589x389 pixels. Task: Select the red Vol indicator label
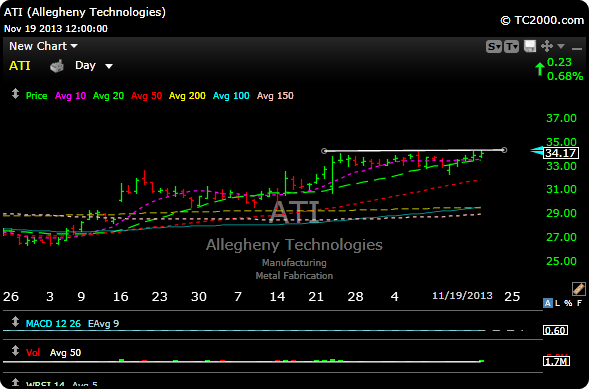point(33,353)
